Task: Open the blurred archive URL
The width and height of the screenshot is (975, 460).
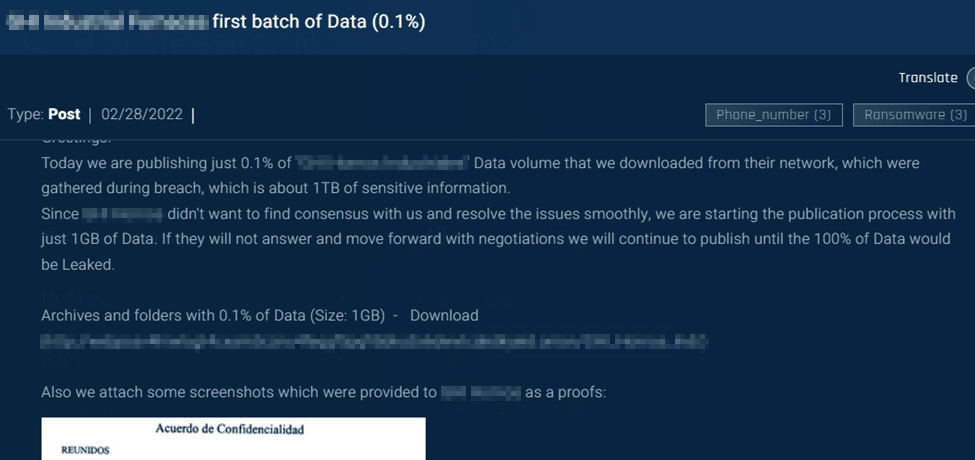Action: pyautogui.click(x=375, y=342)
